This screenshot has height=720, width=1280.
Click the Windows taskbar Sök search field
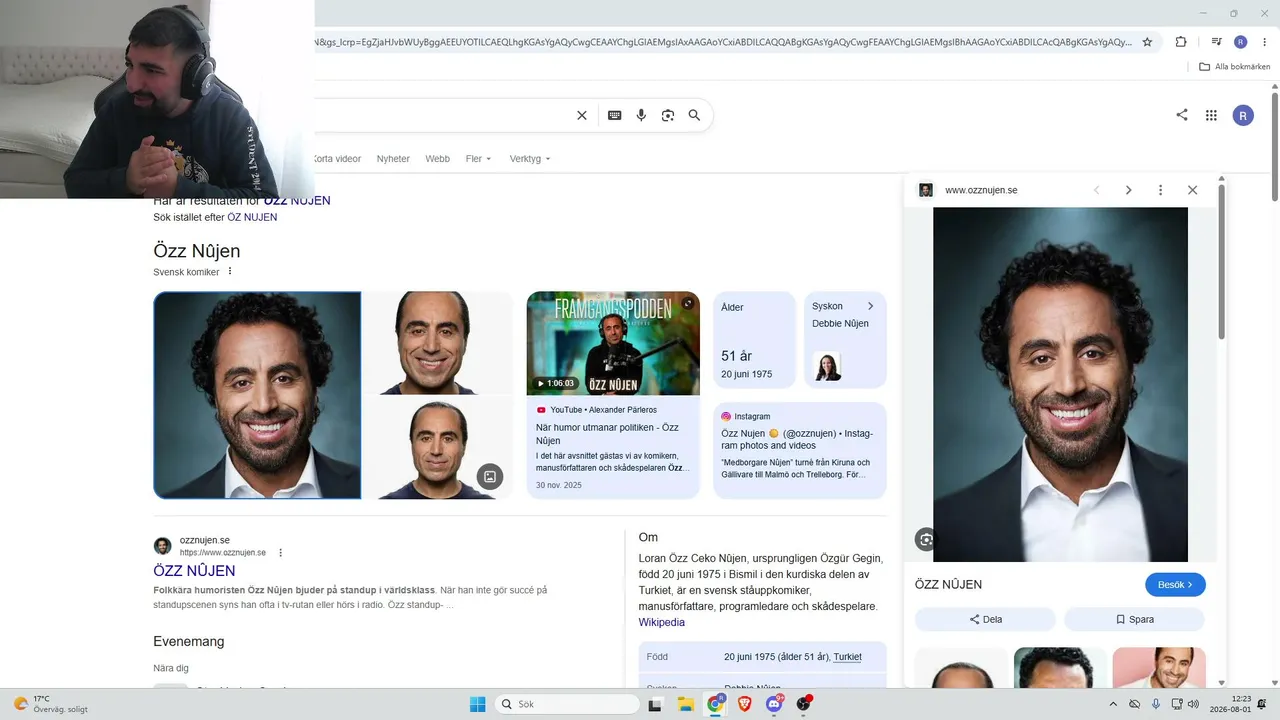[568, 704]
